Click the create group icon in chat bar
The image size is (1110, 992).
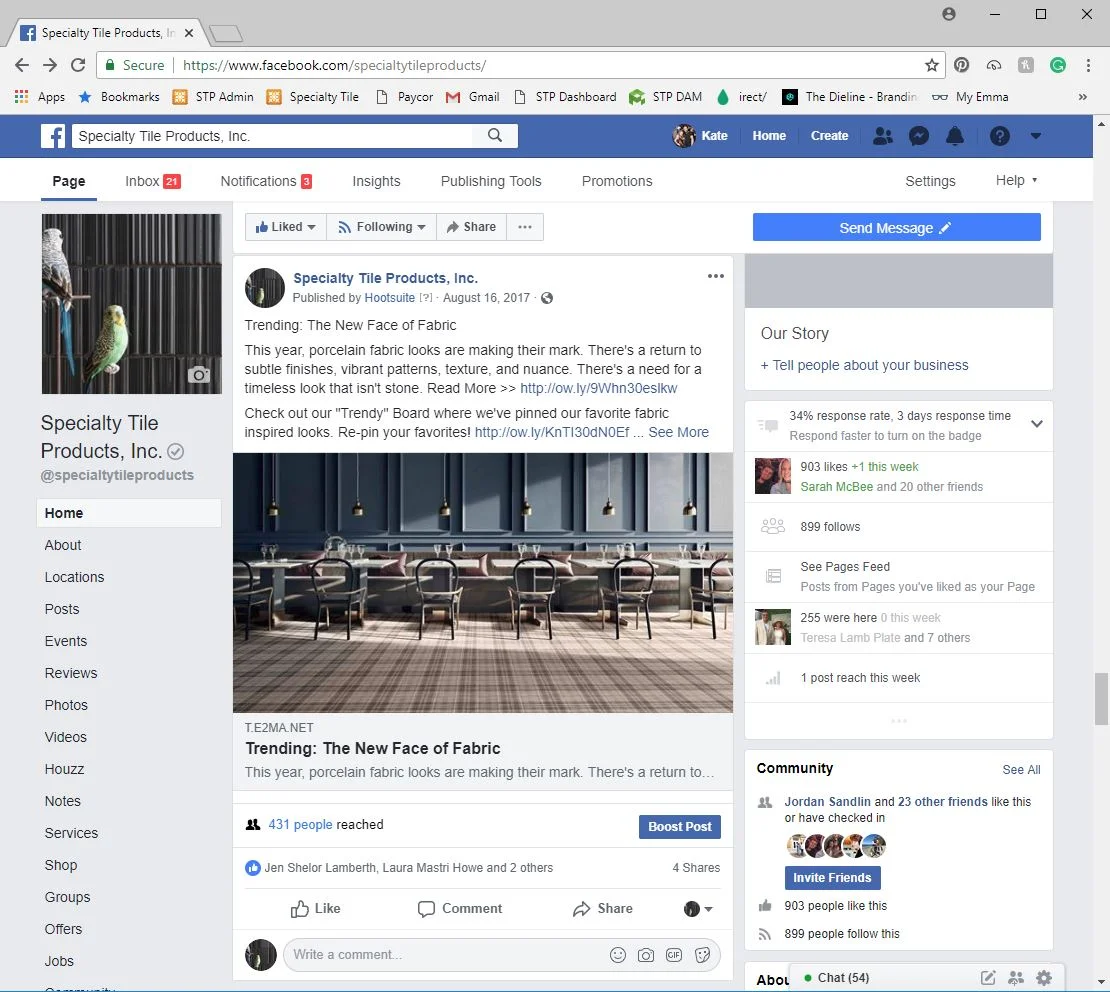1016,978
